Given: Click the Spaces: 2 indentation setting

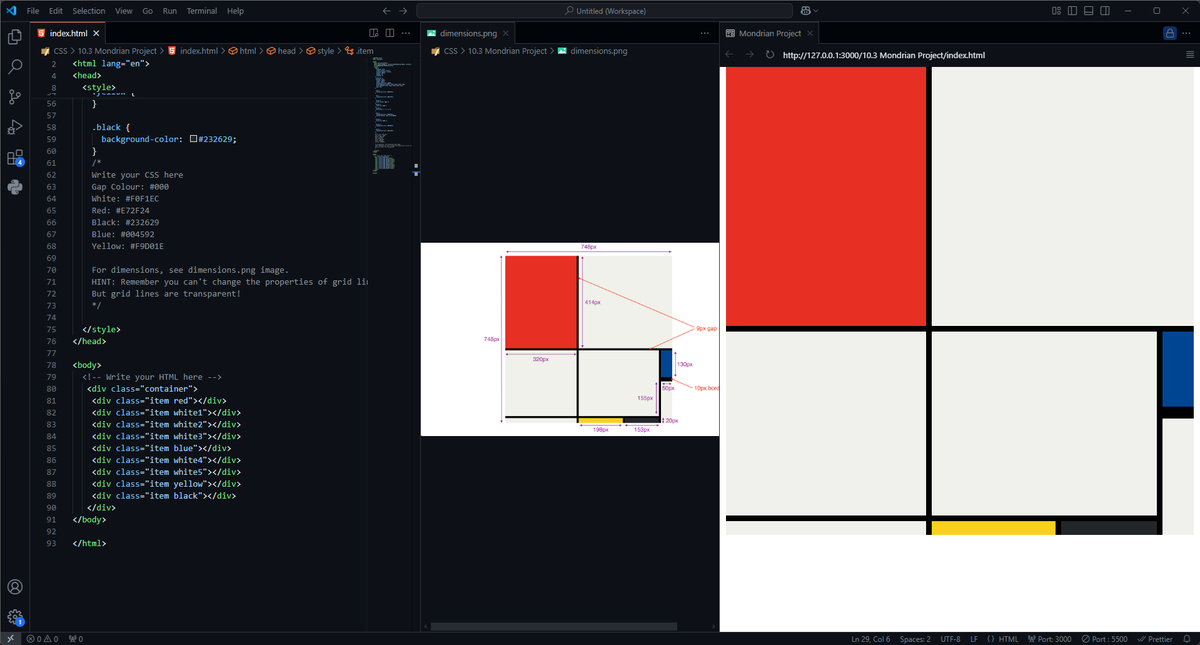Looking at the screenshot, I should [x=915, y=638].
